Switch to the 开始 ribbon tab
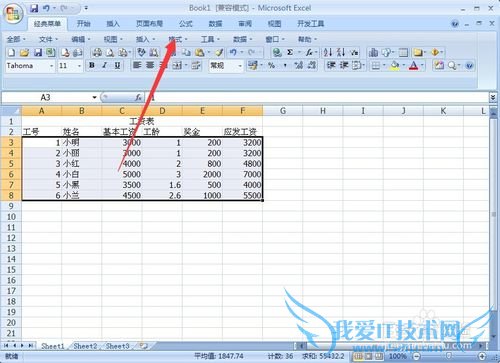 [x=84, y=24]
